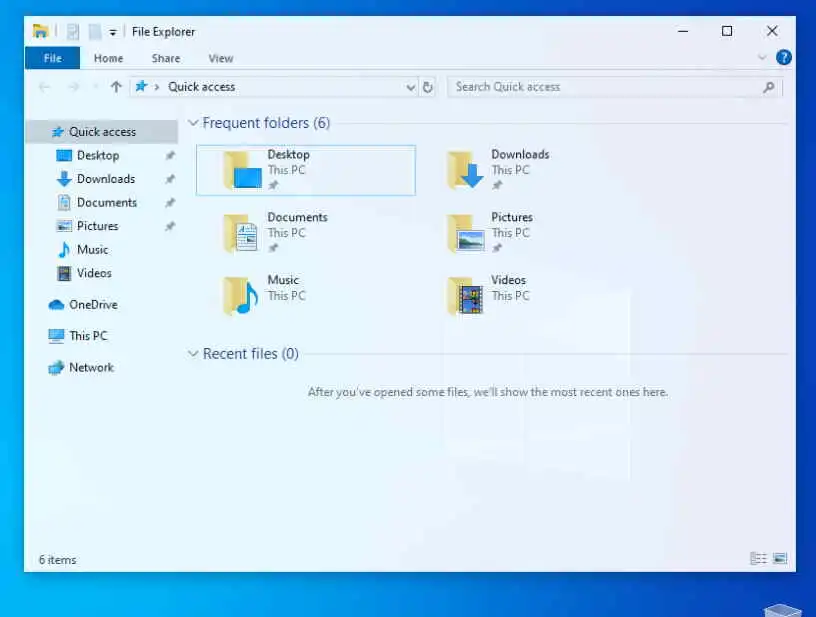
Task: Collapse the Recent files section
Action: point(193,354)
